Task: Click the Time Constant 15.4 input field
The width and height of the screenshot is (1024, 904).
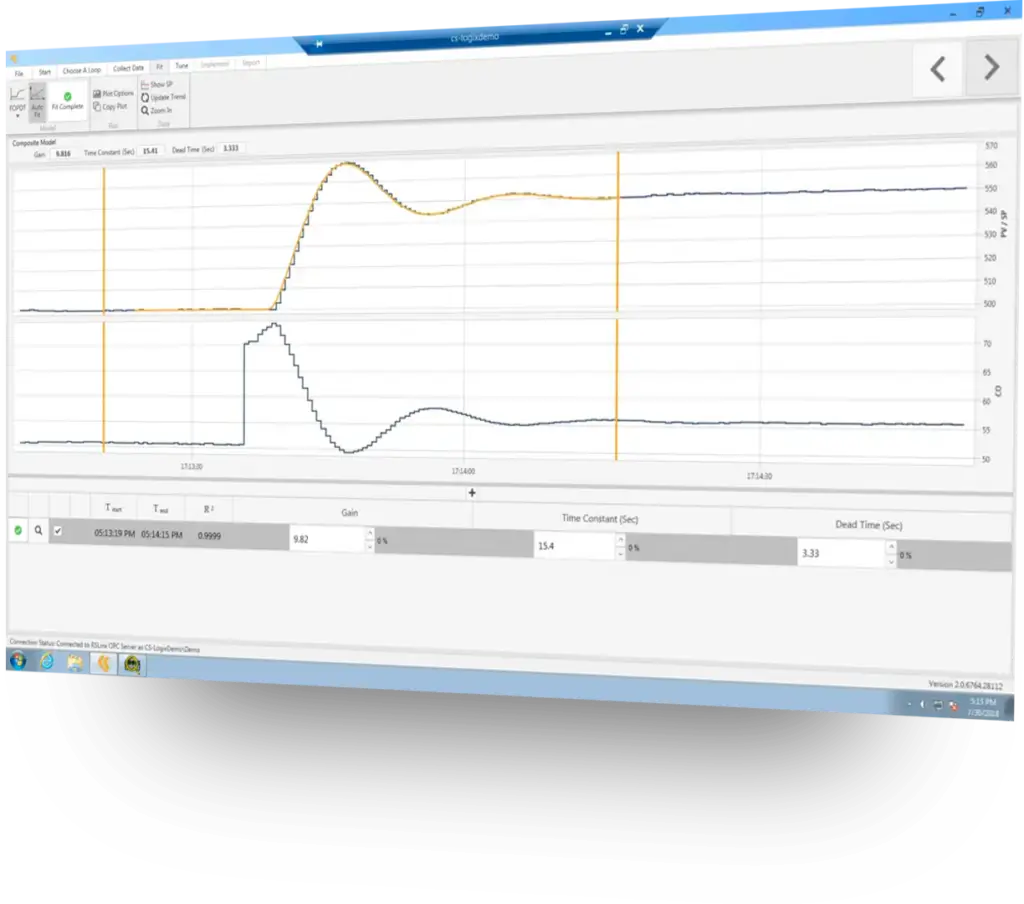Action: (x=574, y=546)
